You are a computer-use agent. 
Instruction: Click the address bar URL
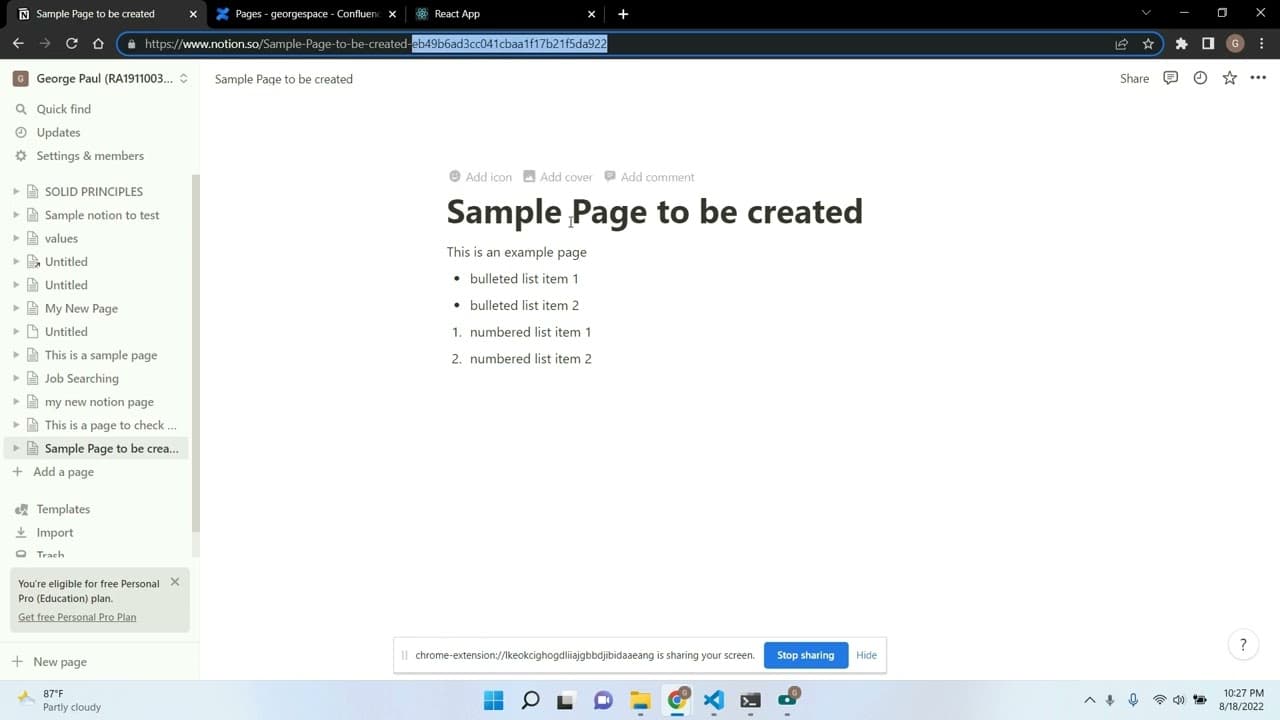click(x=375, y=44)
